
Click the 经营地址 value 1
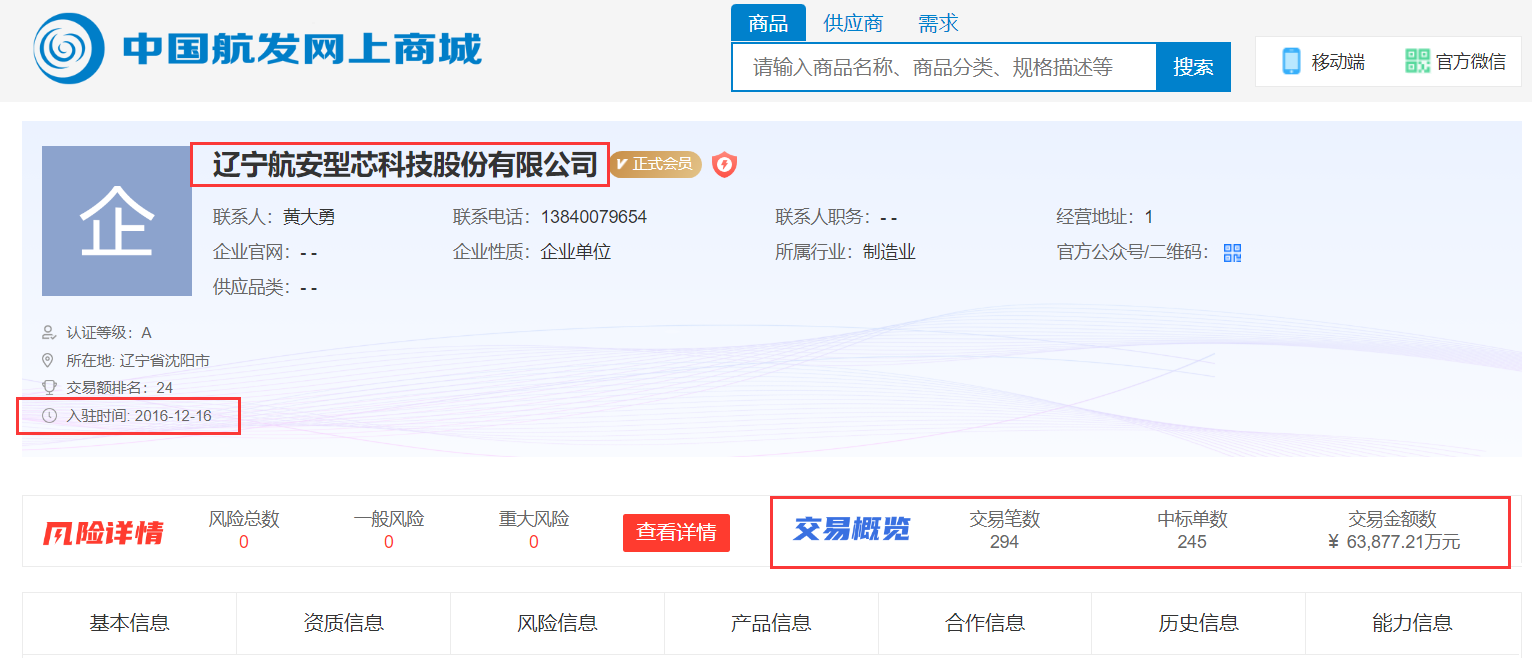click(1149, 217)
